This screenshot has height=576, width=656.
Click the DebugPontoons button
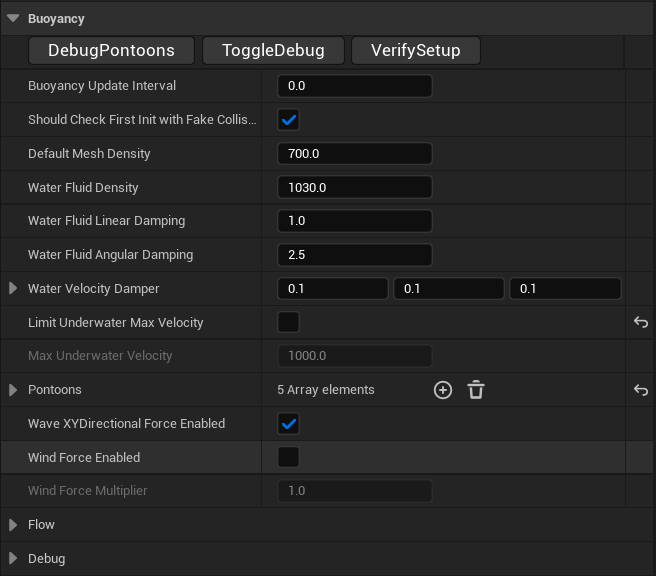tap(111, 51)
